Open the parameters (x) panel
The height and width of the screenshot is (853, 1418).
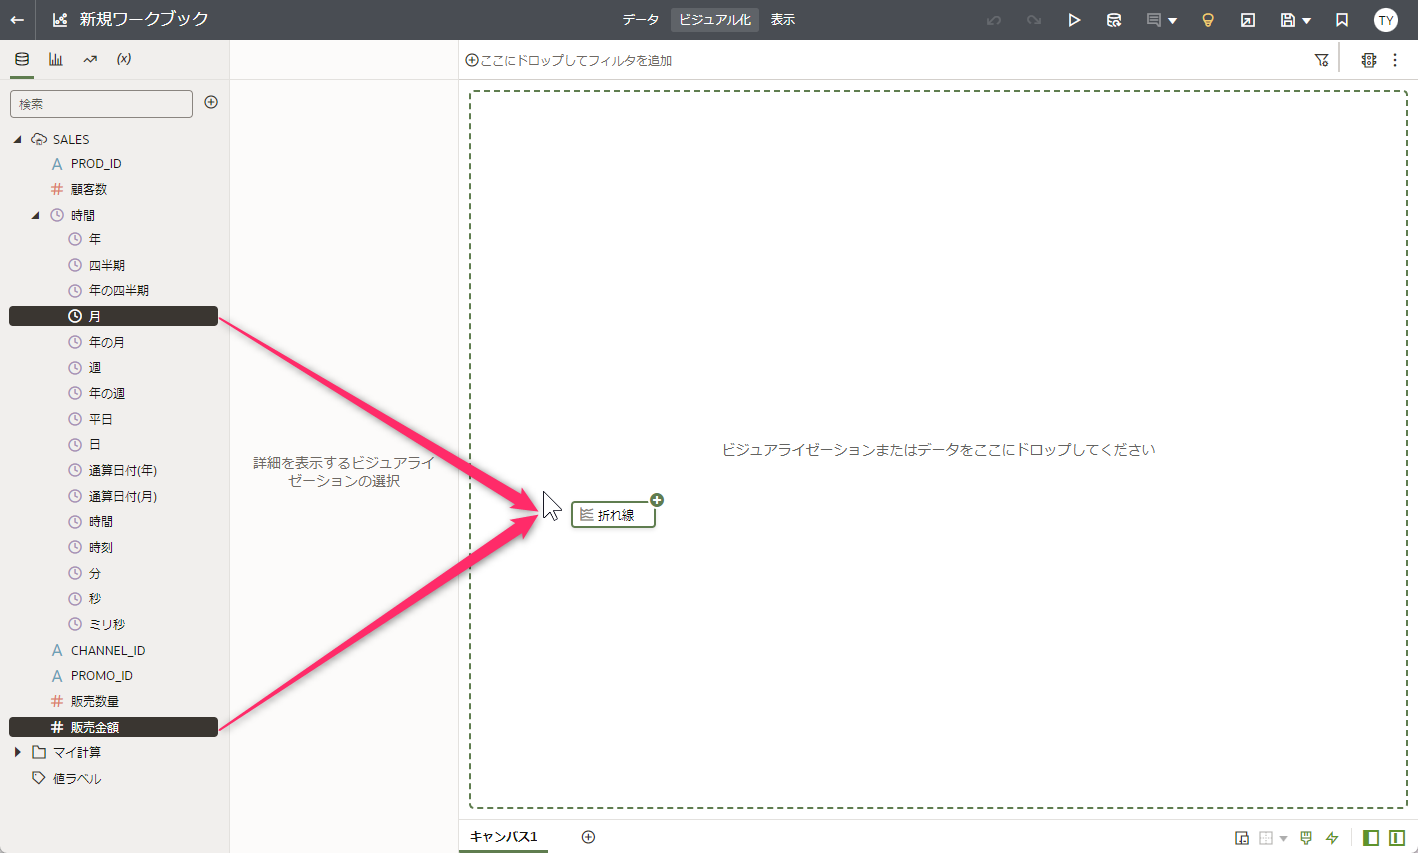pyautogui.click(x=124, y=59)
